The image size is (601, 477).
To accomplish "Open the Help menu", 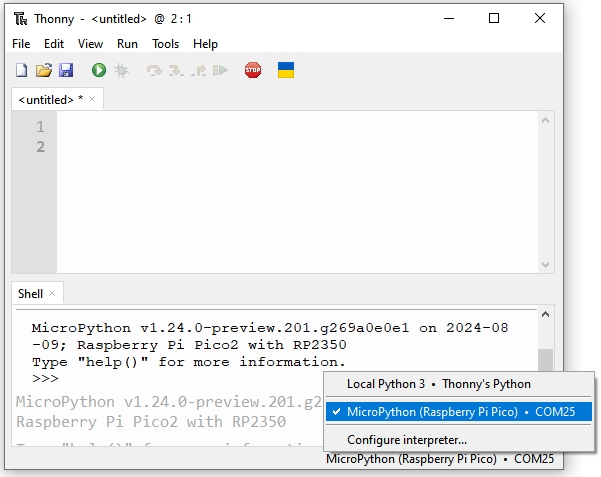I will click(205, 44).
